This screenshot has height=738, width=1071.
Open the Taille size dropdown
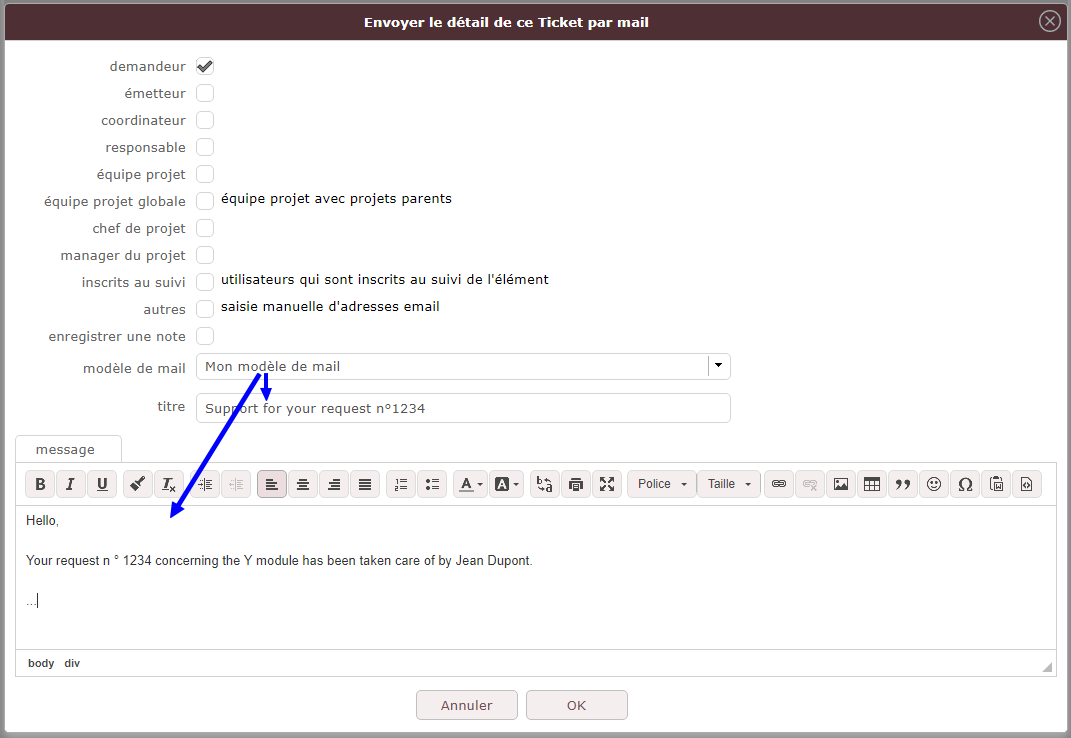(x=728, y=484)
